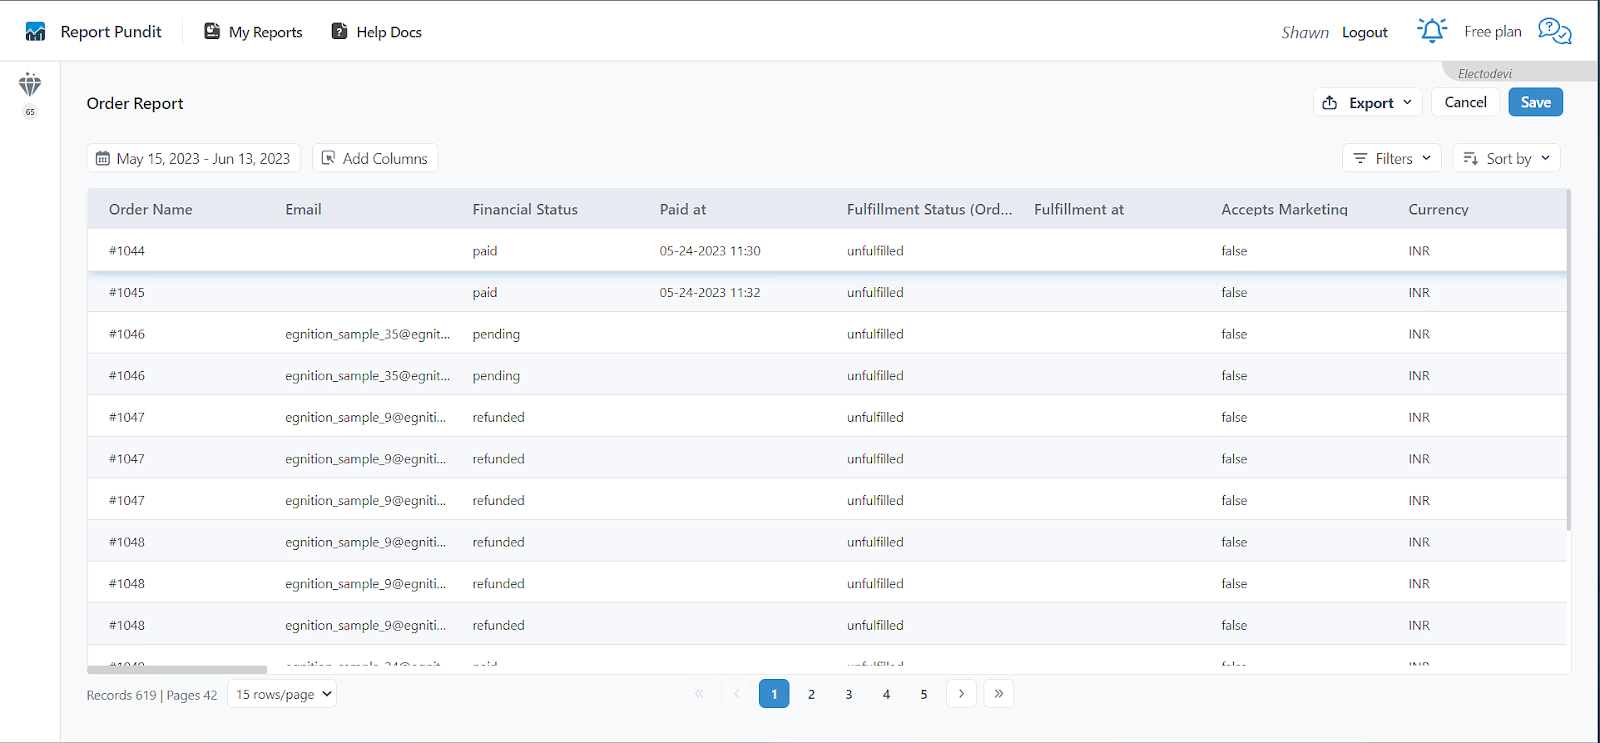
Task: Open My Reports menu item
Action: point(253,32)
